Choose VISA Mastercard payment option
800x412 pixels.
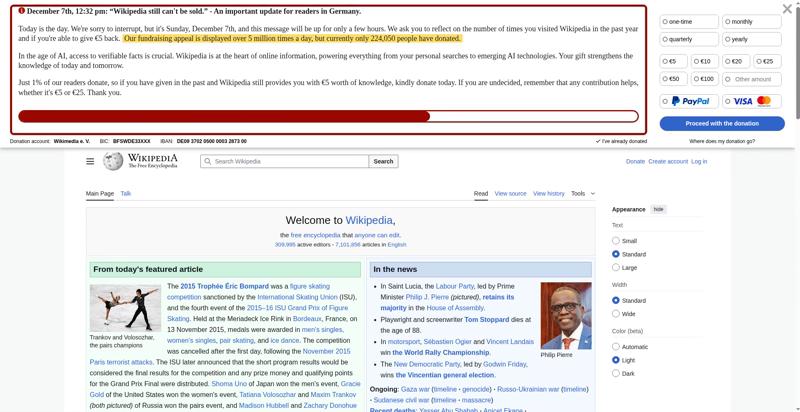point(752,101)
